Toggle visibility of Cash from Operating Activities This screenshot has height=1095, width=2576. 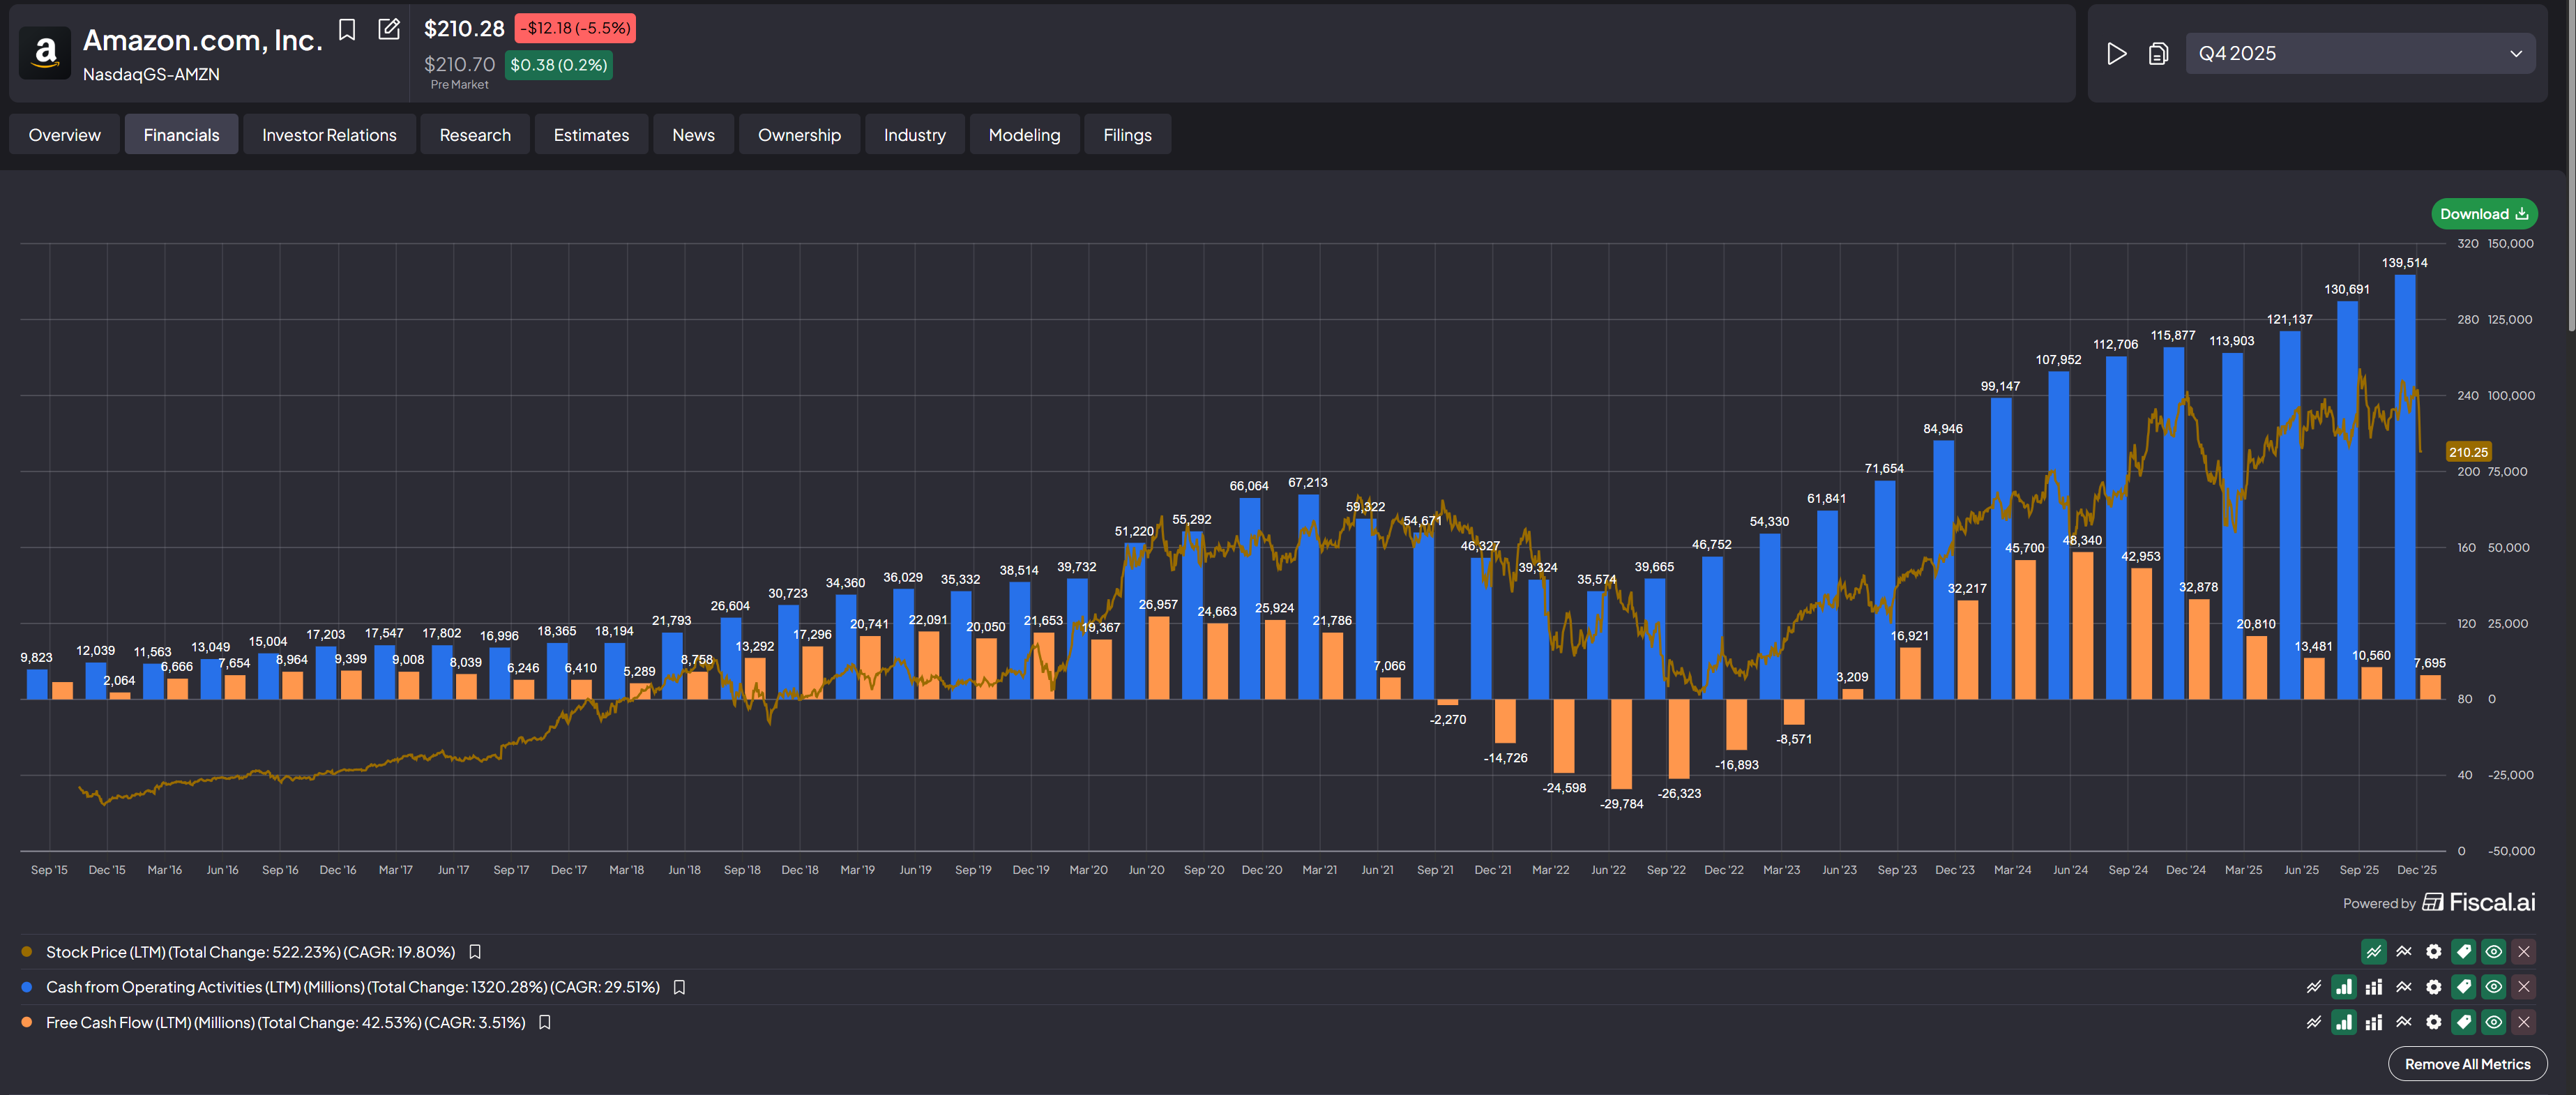point(2494,987)
